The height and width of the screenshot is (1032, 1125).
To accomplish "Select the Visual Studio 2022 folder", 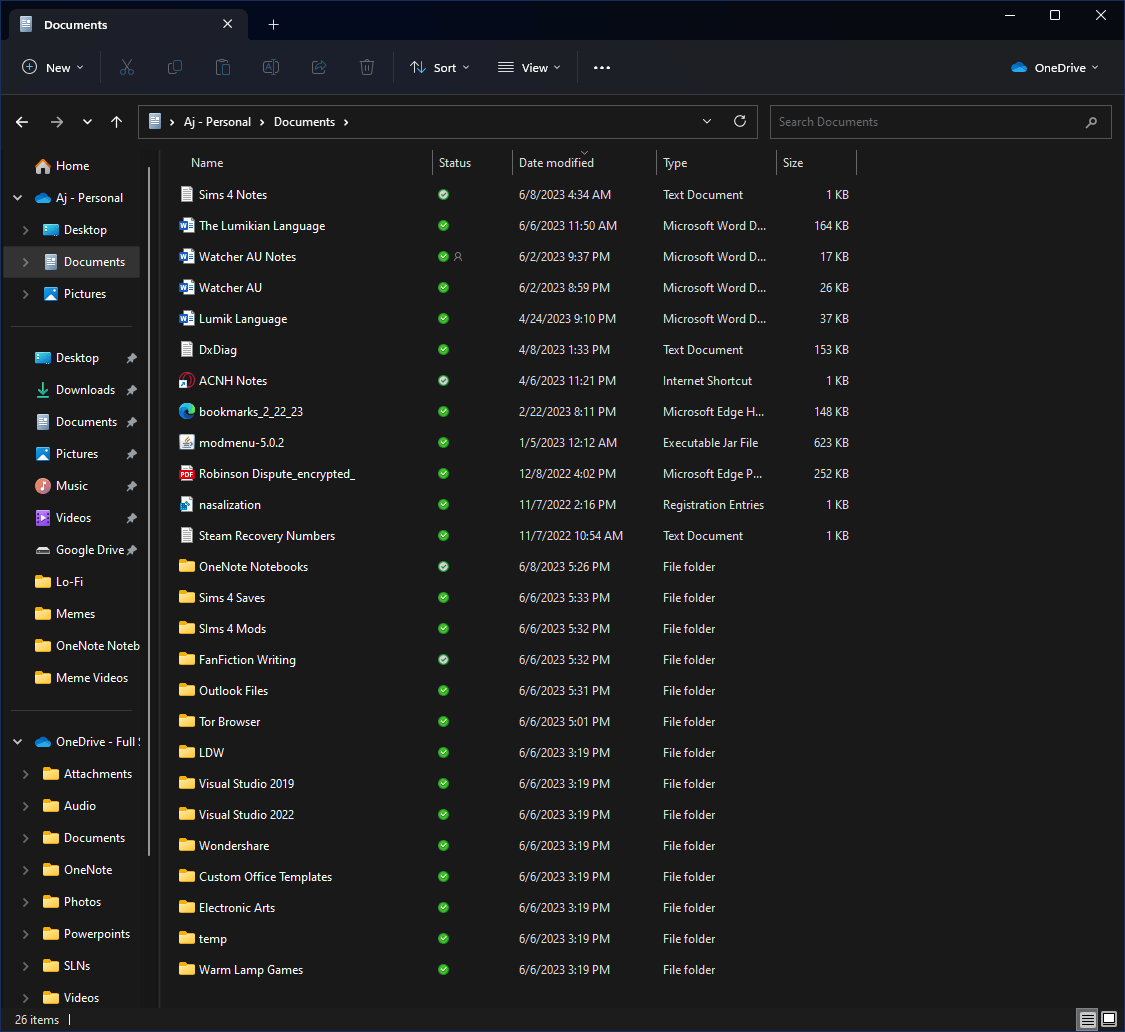I will coord(246,815).
